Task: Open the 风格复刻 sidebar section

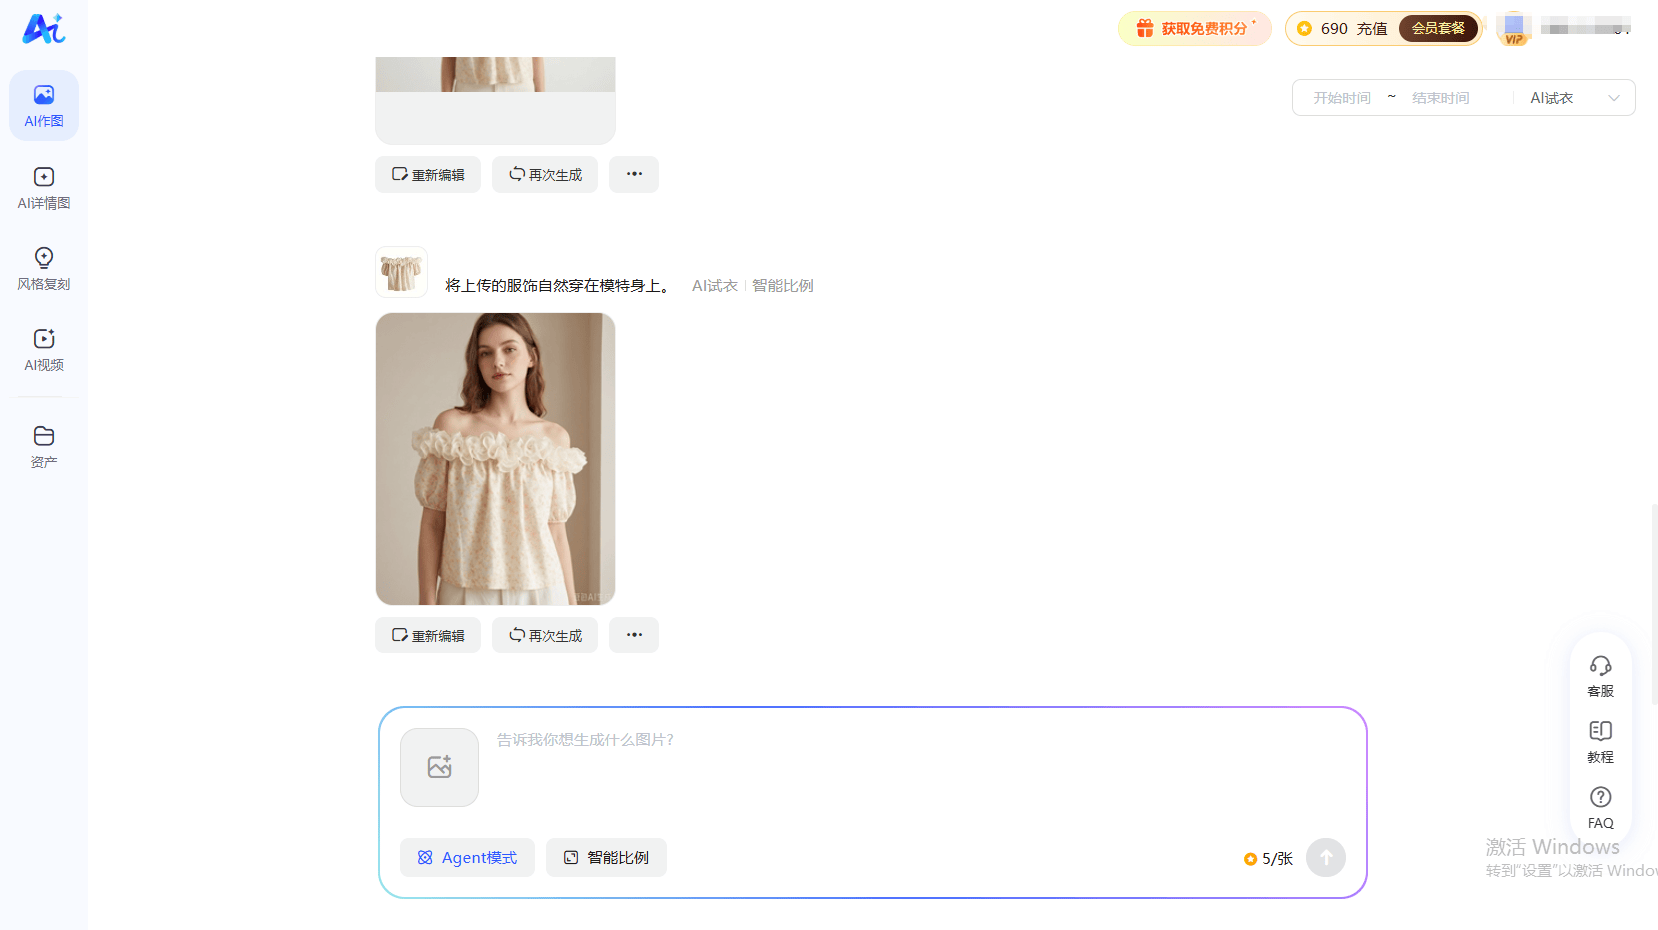Action: coord(44,269)
